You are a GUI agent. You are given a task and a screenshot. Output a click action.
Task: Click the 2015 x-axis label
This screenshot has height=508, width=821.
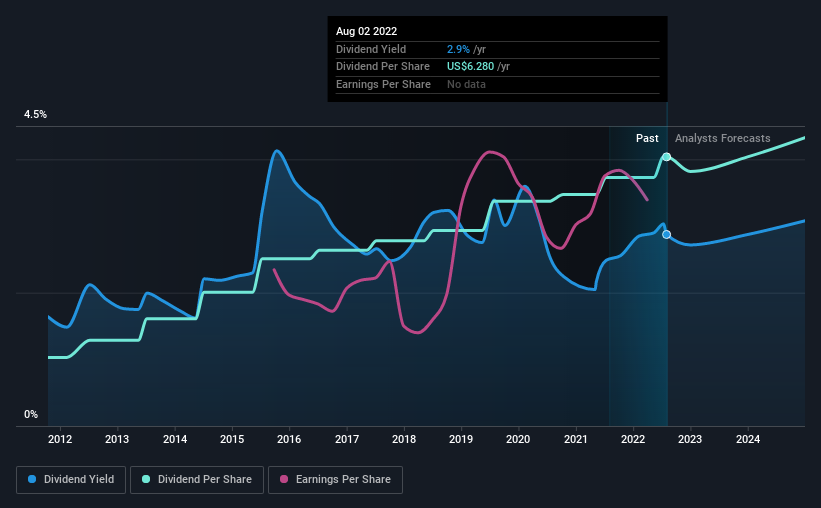(232, 439)
